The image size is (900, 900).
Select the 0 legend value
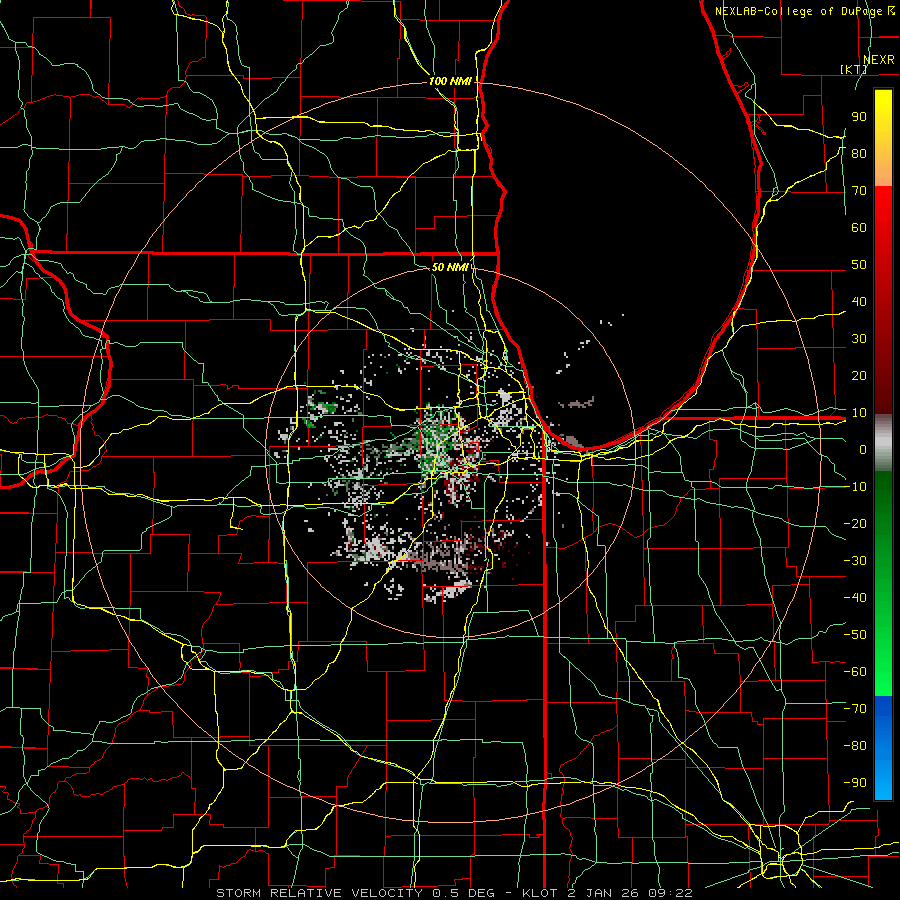click(863, 450)
